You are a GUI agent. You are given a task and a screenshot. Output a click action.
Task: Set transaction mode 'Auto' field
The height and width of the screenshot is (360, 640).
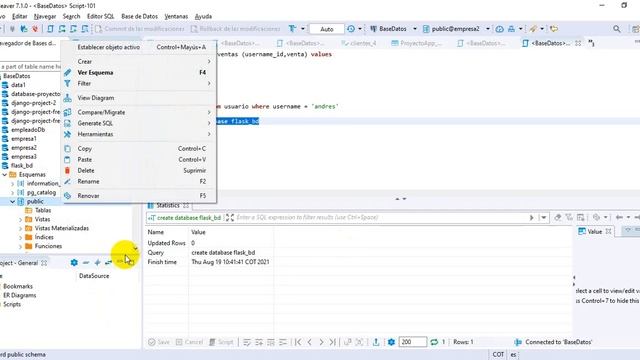click(x=327, y=29)
